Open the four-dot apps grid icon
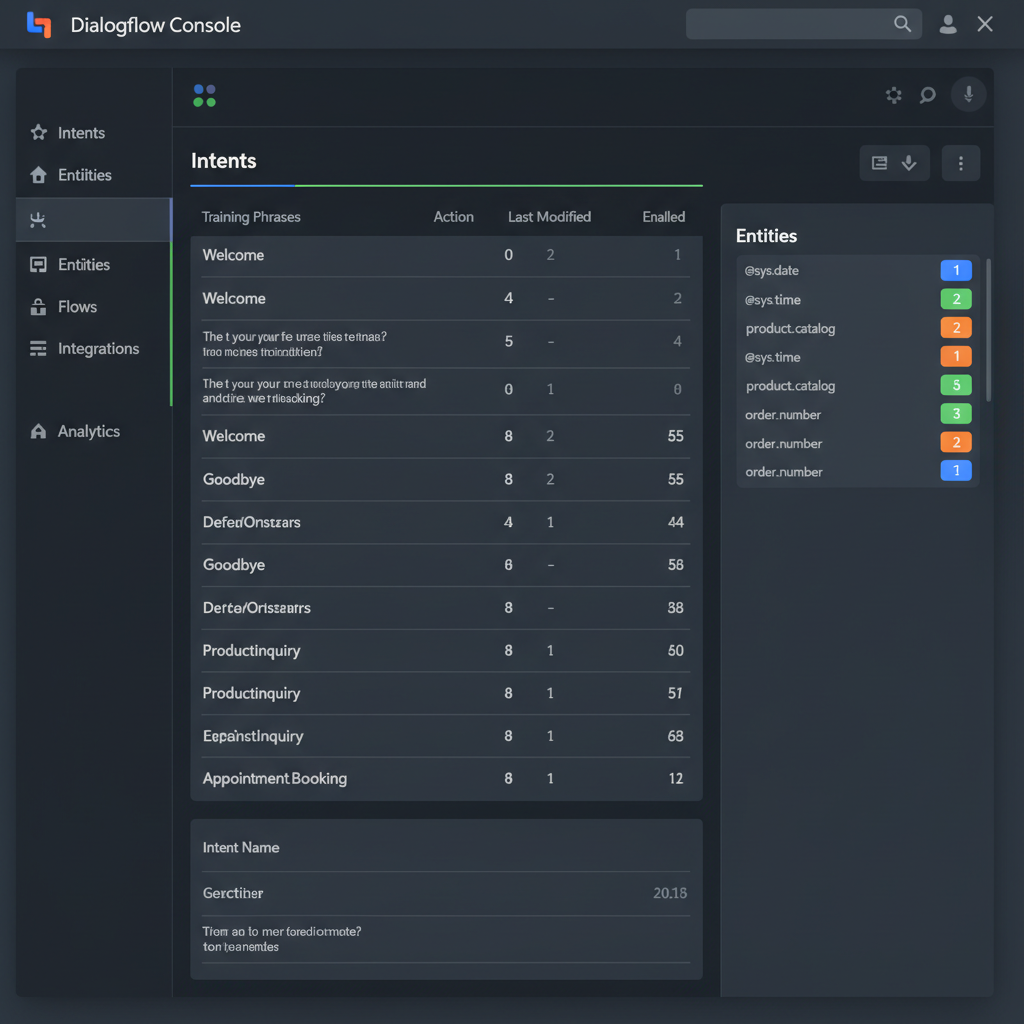 (204, 95)
